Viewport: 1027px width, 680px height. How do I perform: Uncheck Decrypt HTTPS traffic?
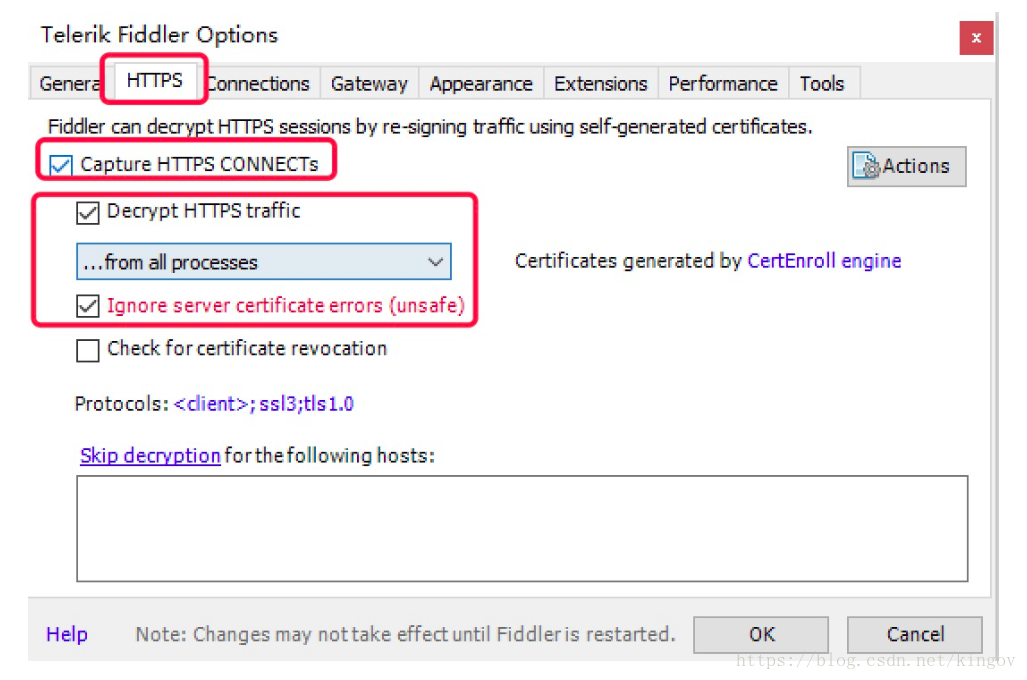tap(87, 212)
